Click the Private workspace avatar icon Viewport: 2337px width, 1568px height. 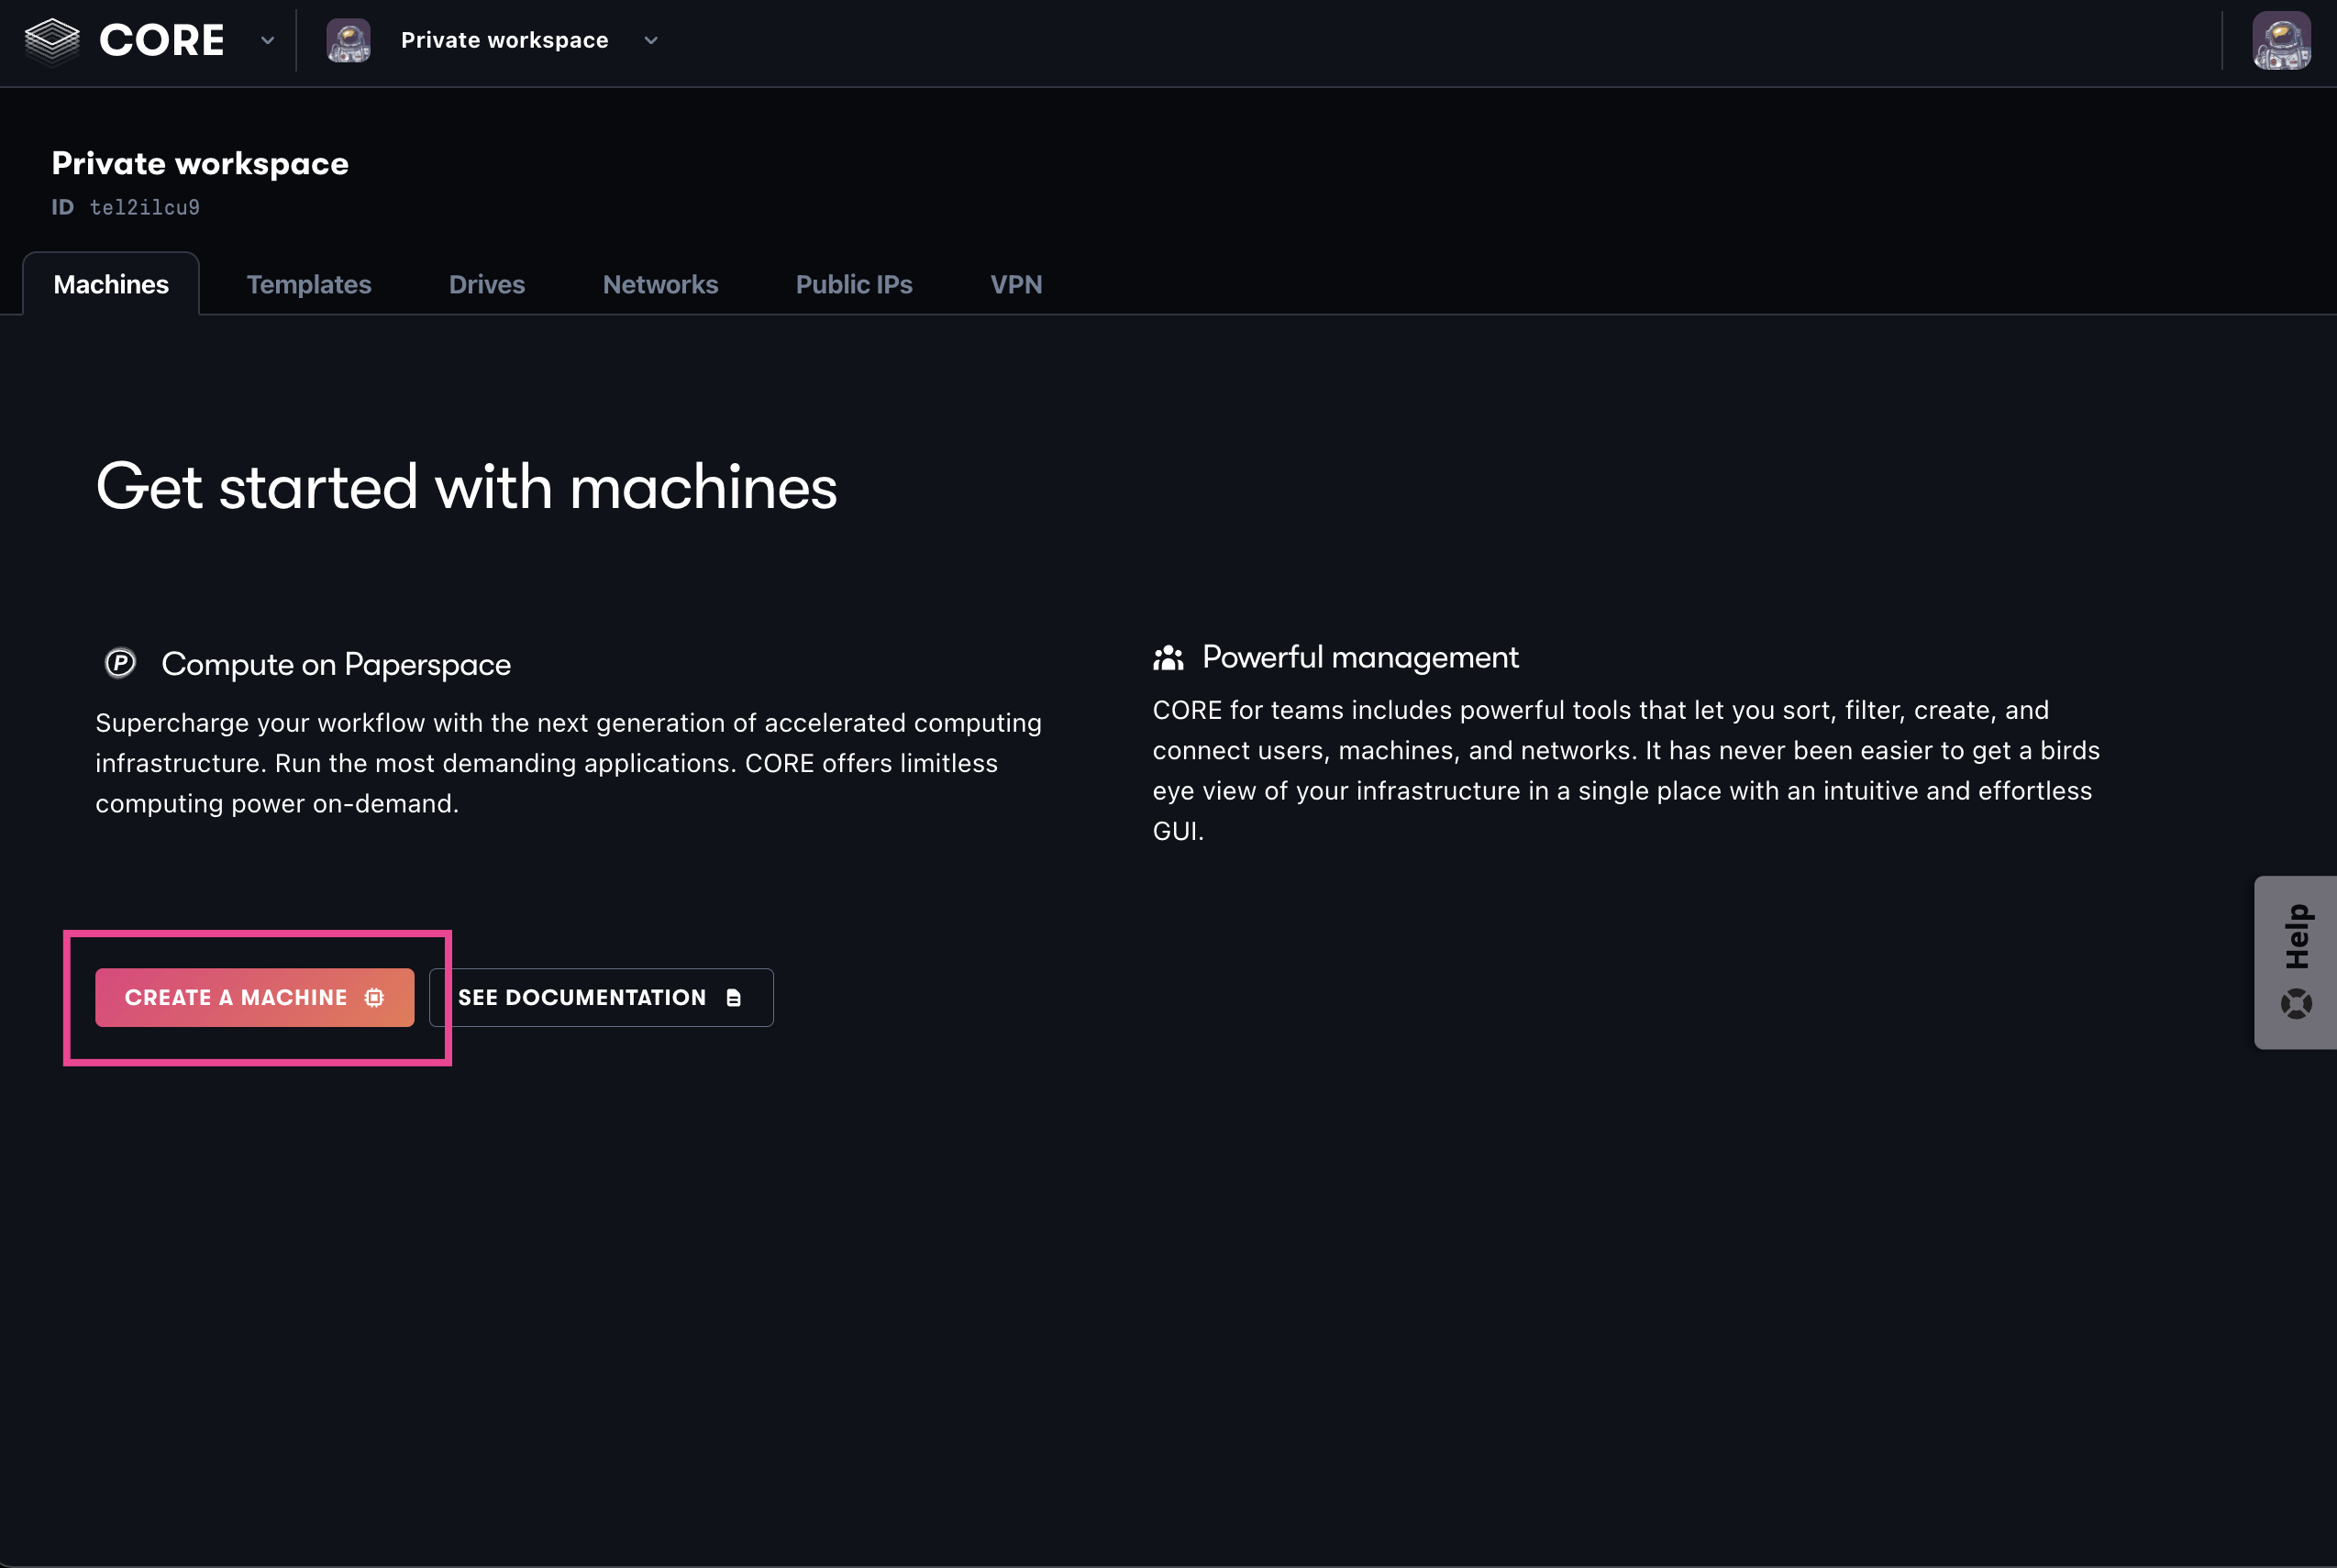pos(349,39)
